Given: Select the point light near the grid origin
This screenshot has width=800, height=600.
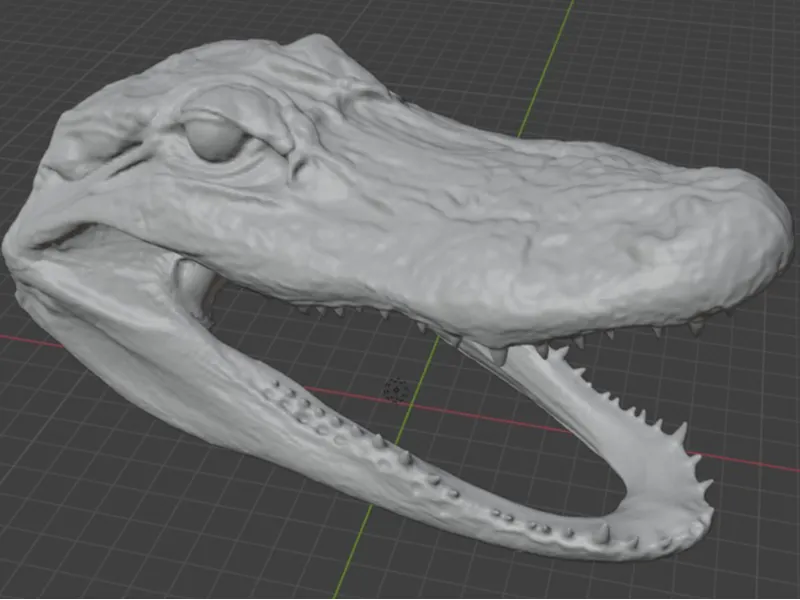Looking at the screenshot, I should coord(396,390).
